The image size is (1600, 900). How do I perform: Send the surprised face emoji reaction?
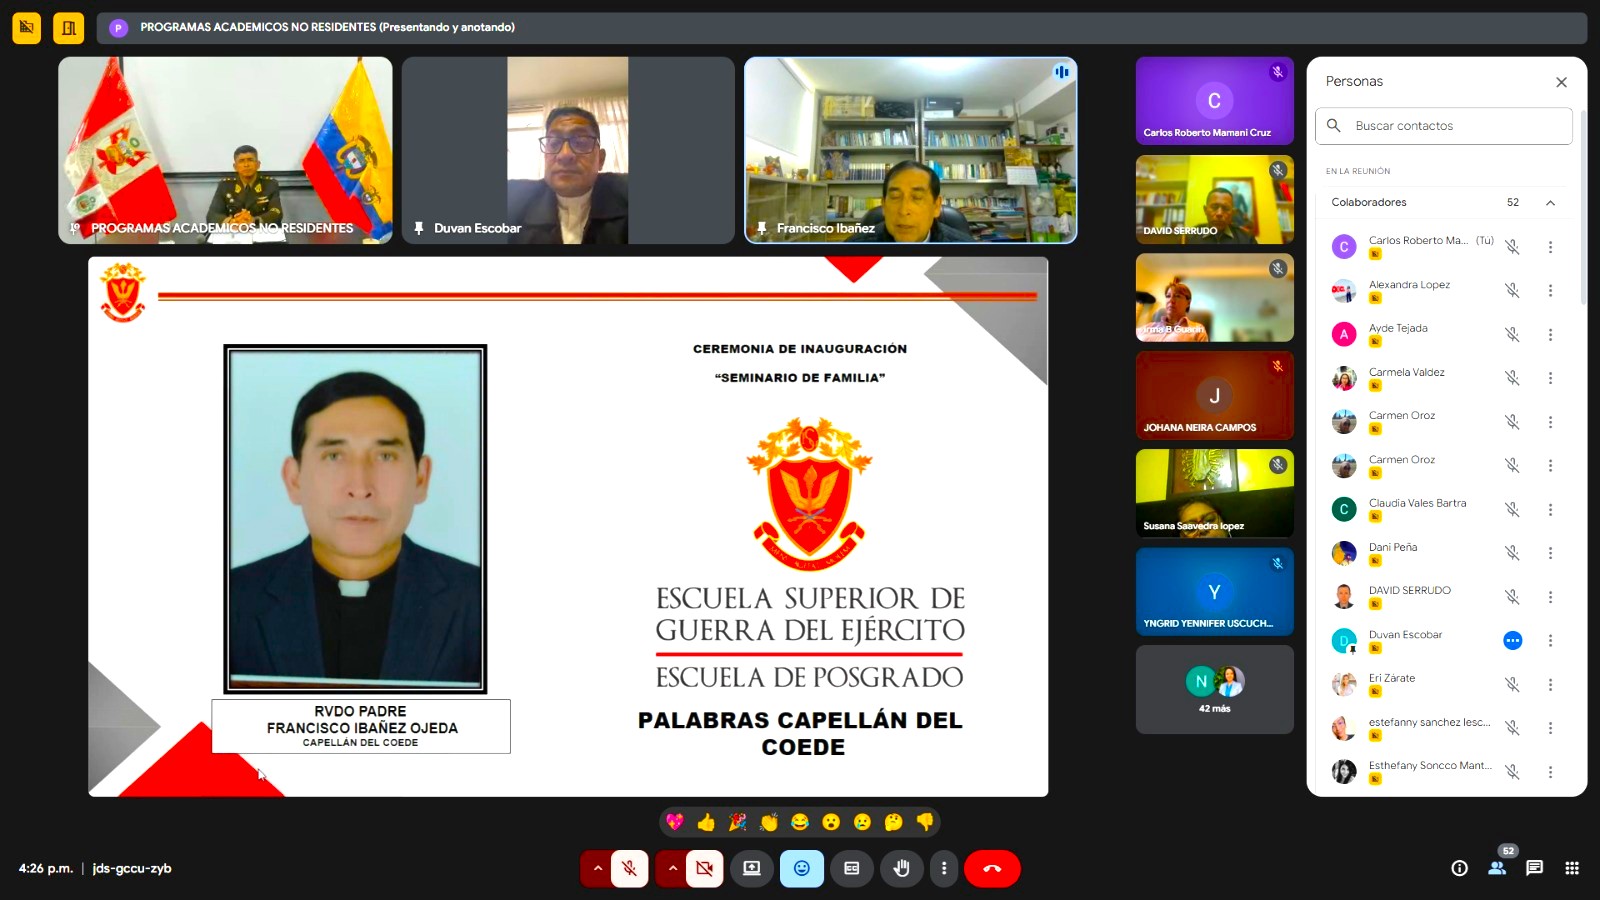[x=831, y=822]
